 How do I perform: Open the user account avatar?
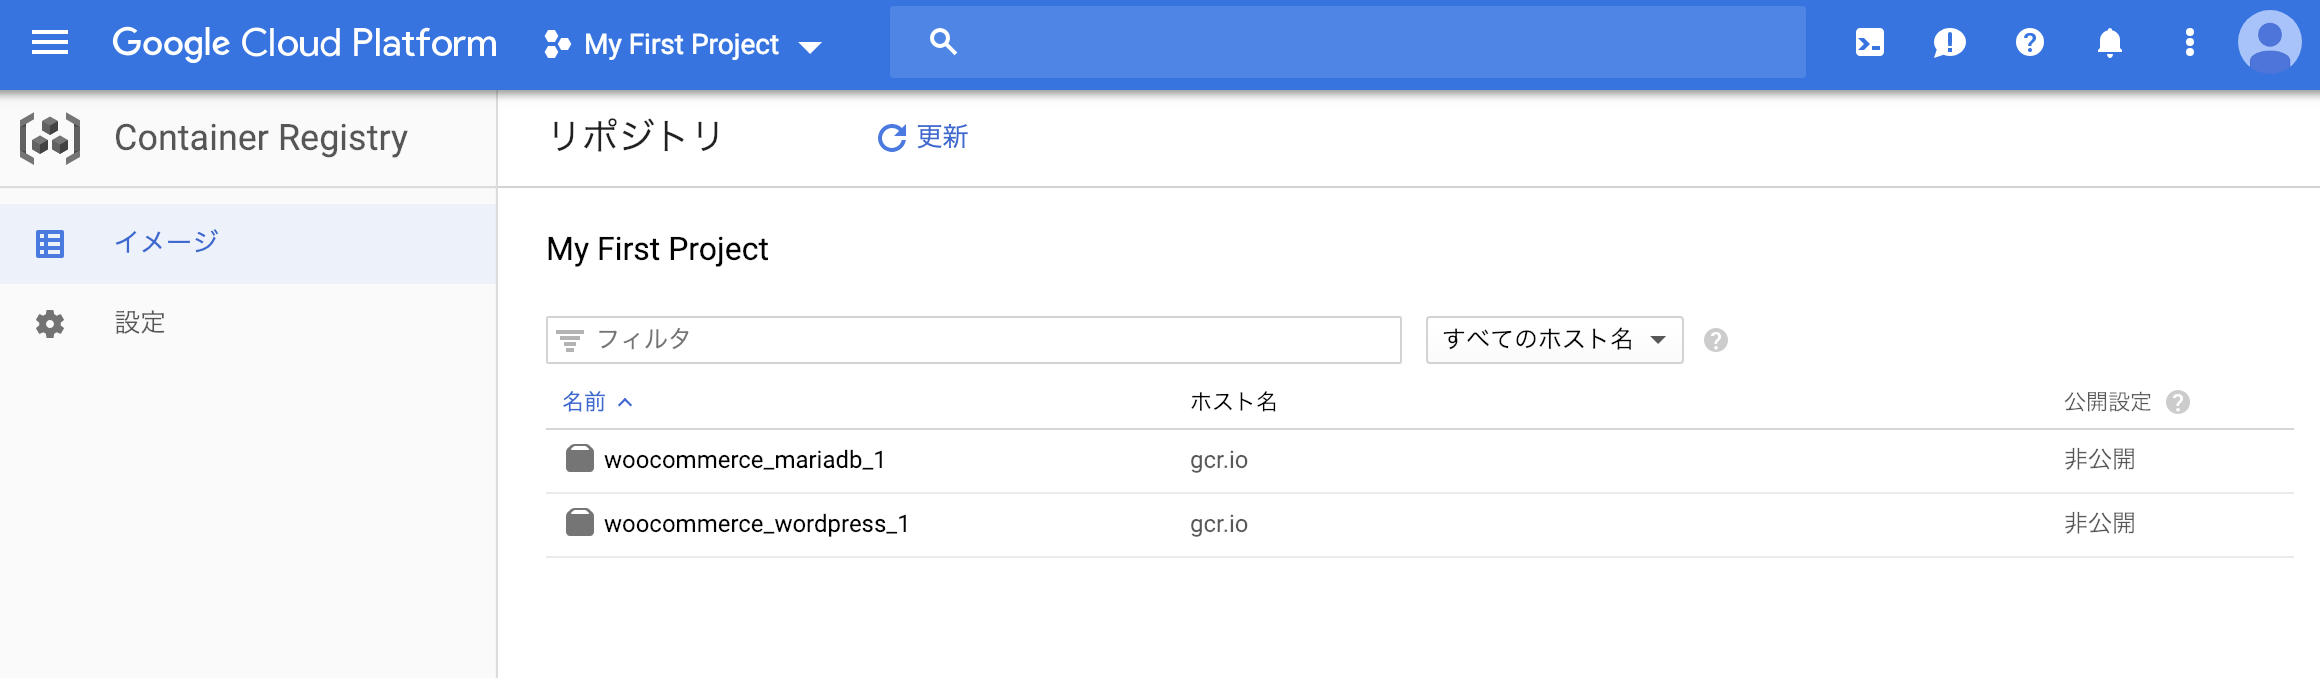pos(2269,43)
